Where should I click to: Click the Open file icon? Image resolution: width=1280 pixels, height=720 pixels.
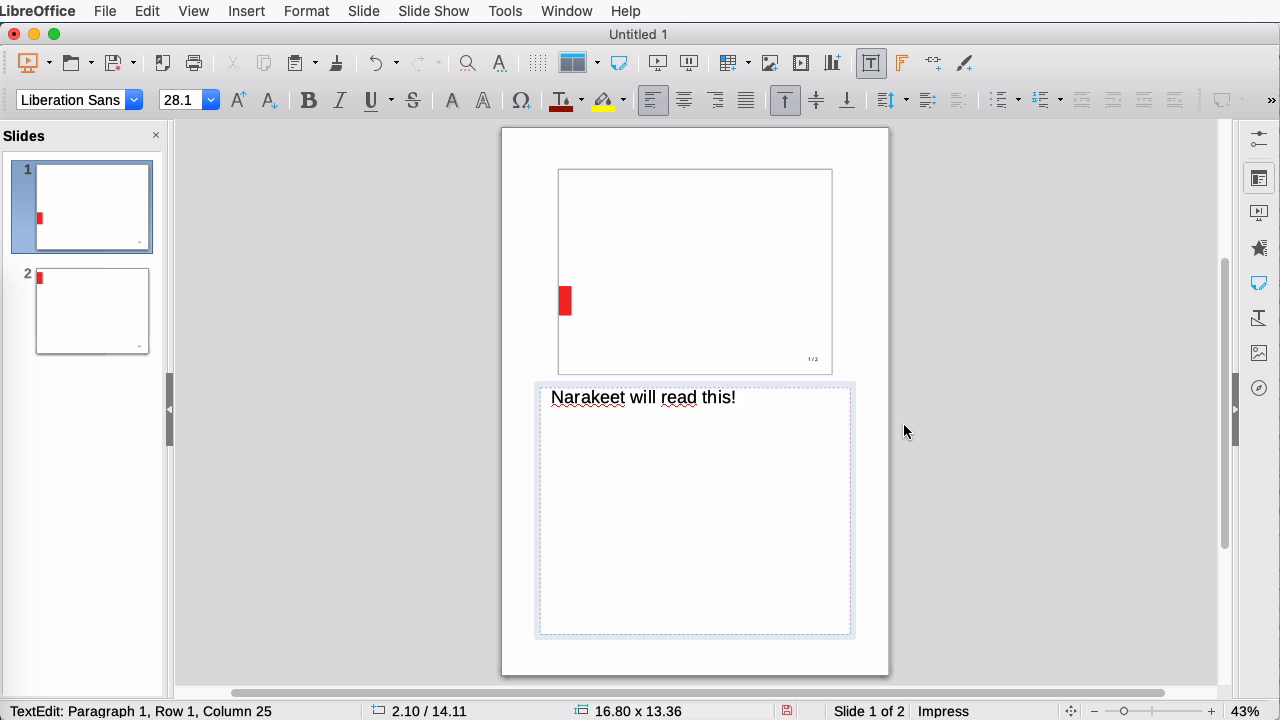click(x=71, y=63)
